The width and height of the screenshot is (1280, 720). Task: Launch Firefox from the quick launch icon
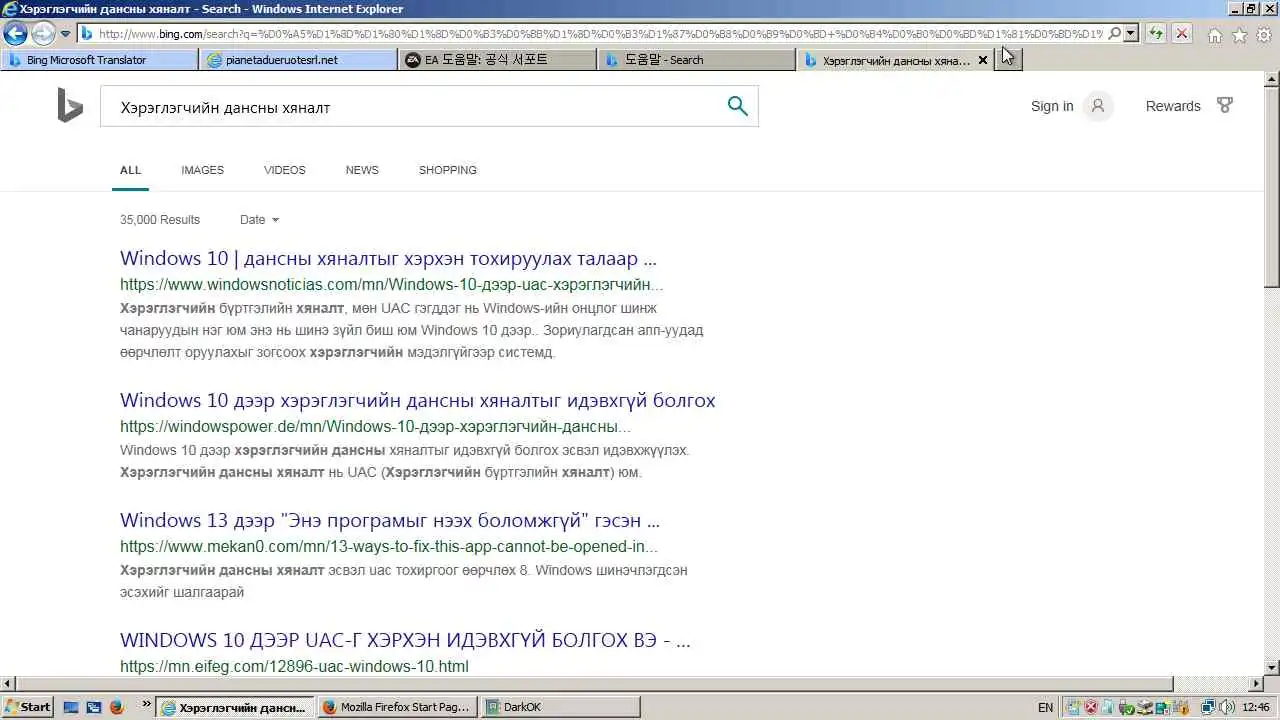click(x=116, y=707)
